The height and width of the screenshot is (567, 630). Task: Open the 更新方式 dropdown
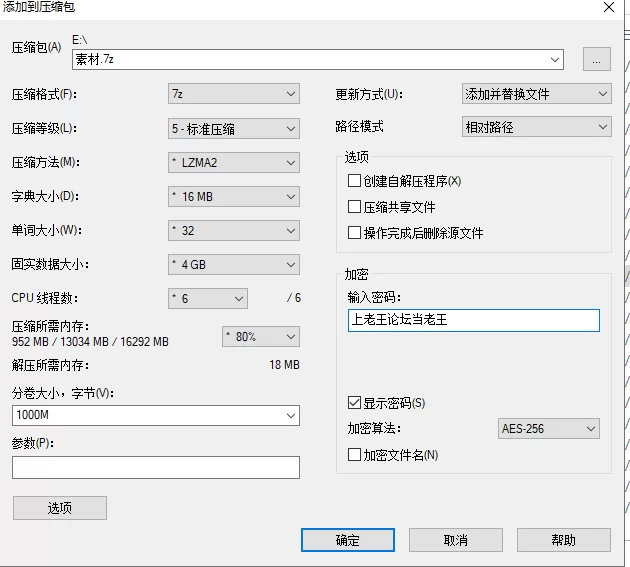click(x=536, y=94)
